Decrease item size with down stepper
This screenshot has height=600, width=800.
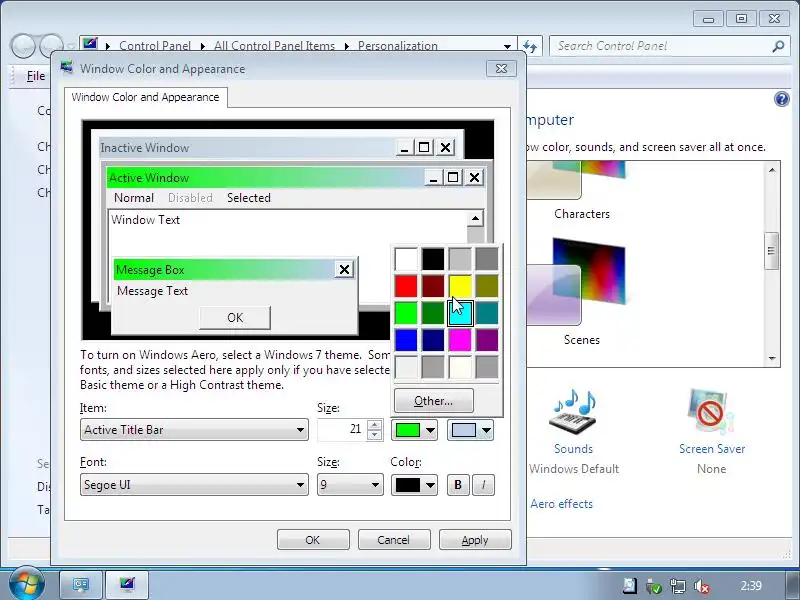[x=375, y=435]
